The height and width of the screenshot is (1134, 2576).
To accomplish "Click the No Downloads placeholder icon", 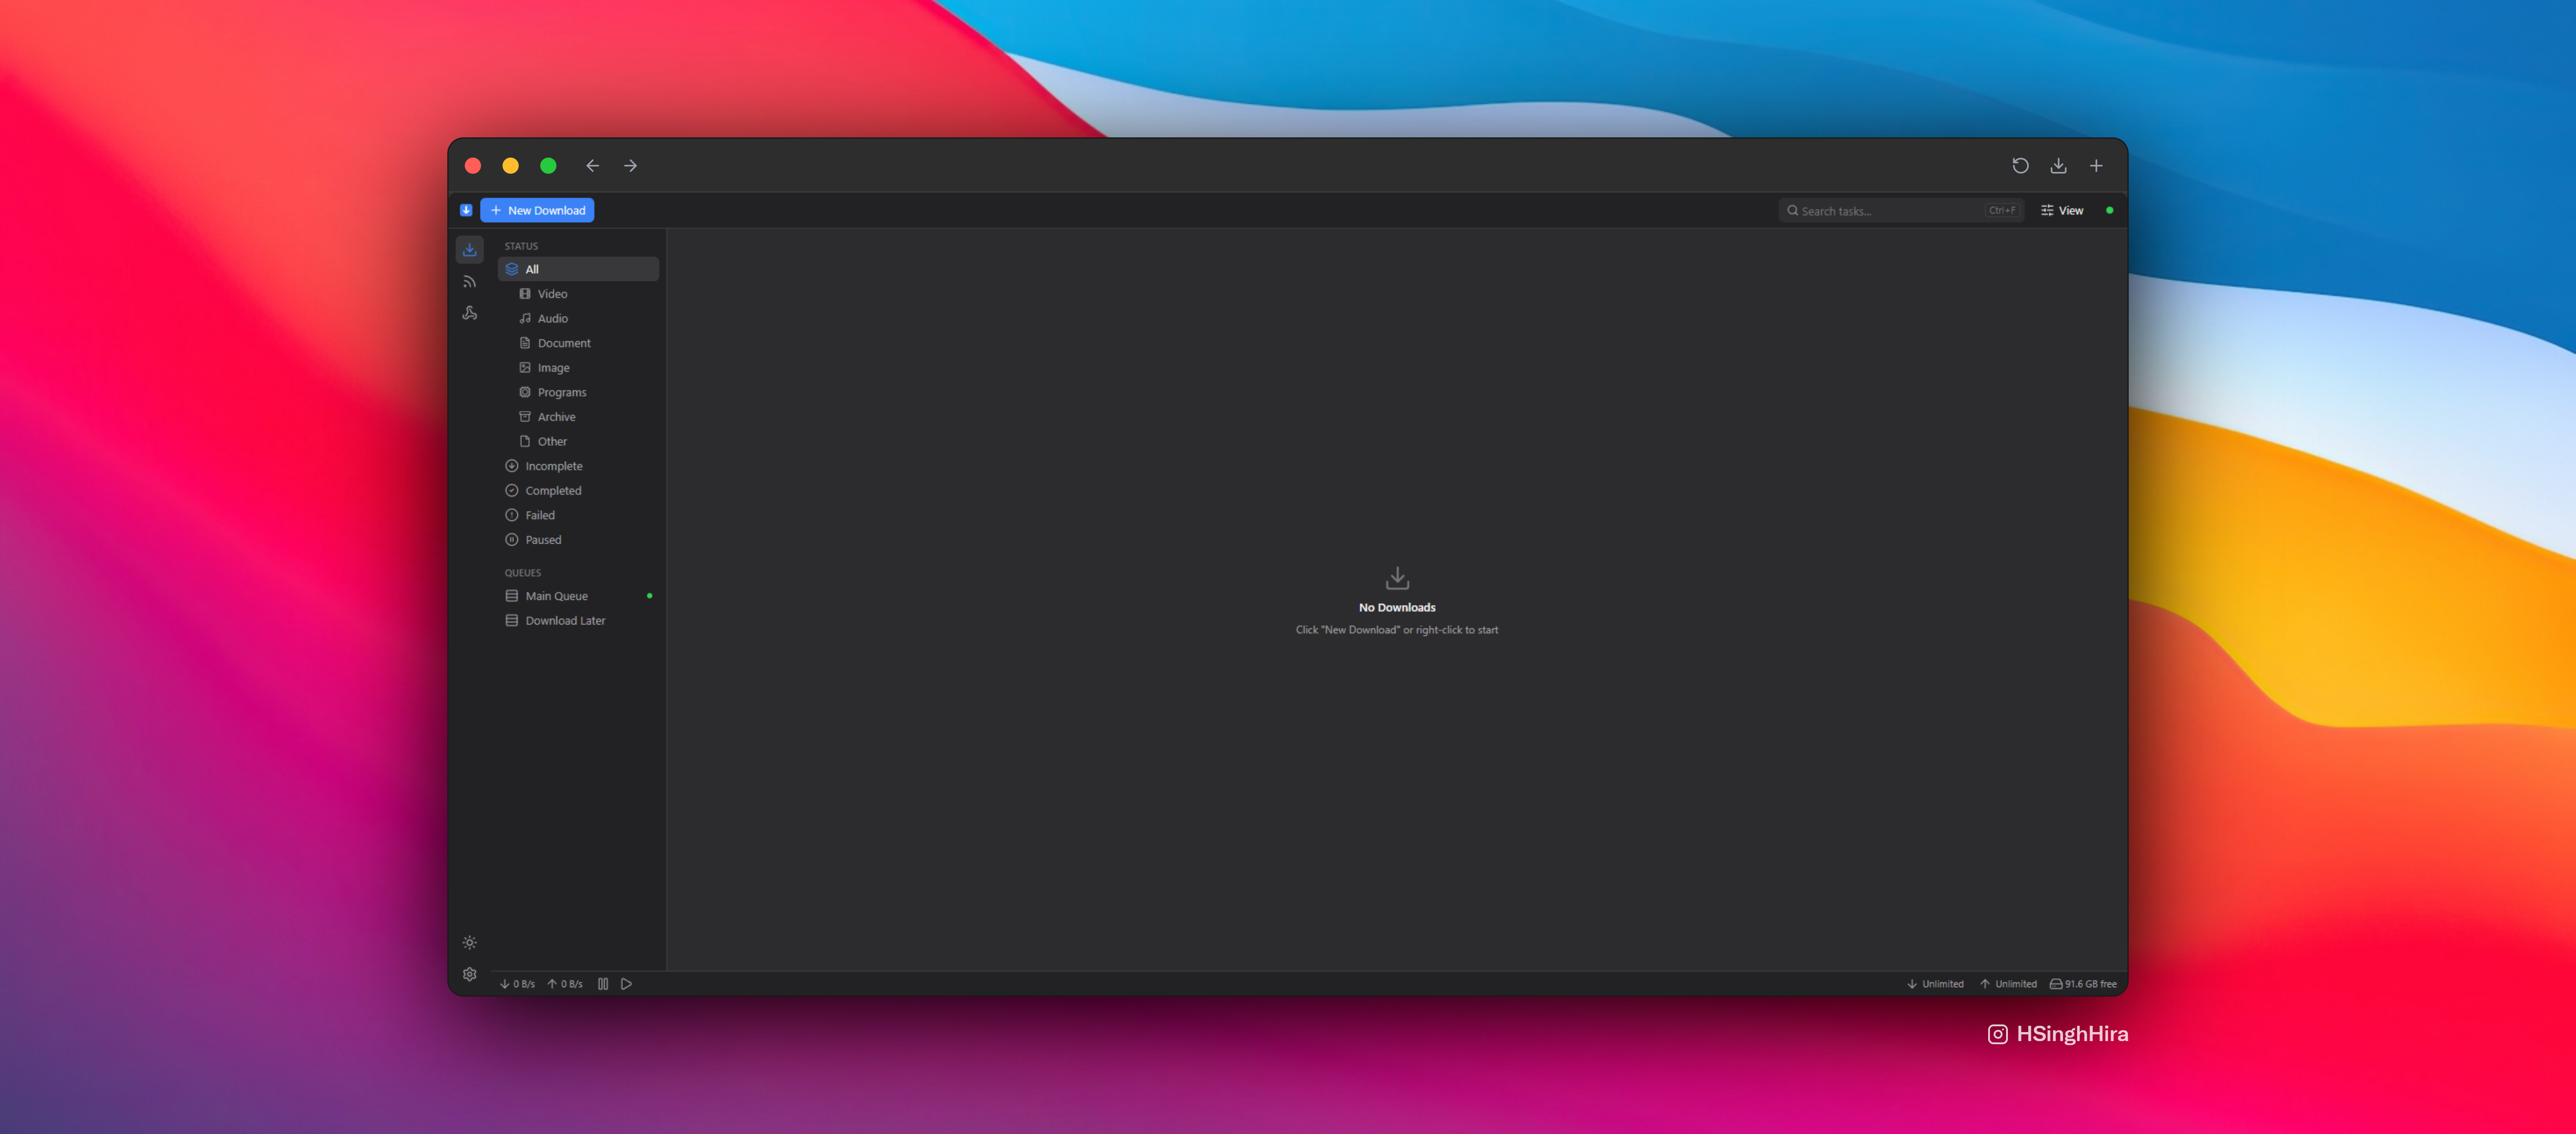I will pos(1397,578).
